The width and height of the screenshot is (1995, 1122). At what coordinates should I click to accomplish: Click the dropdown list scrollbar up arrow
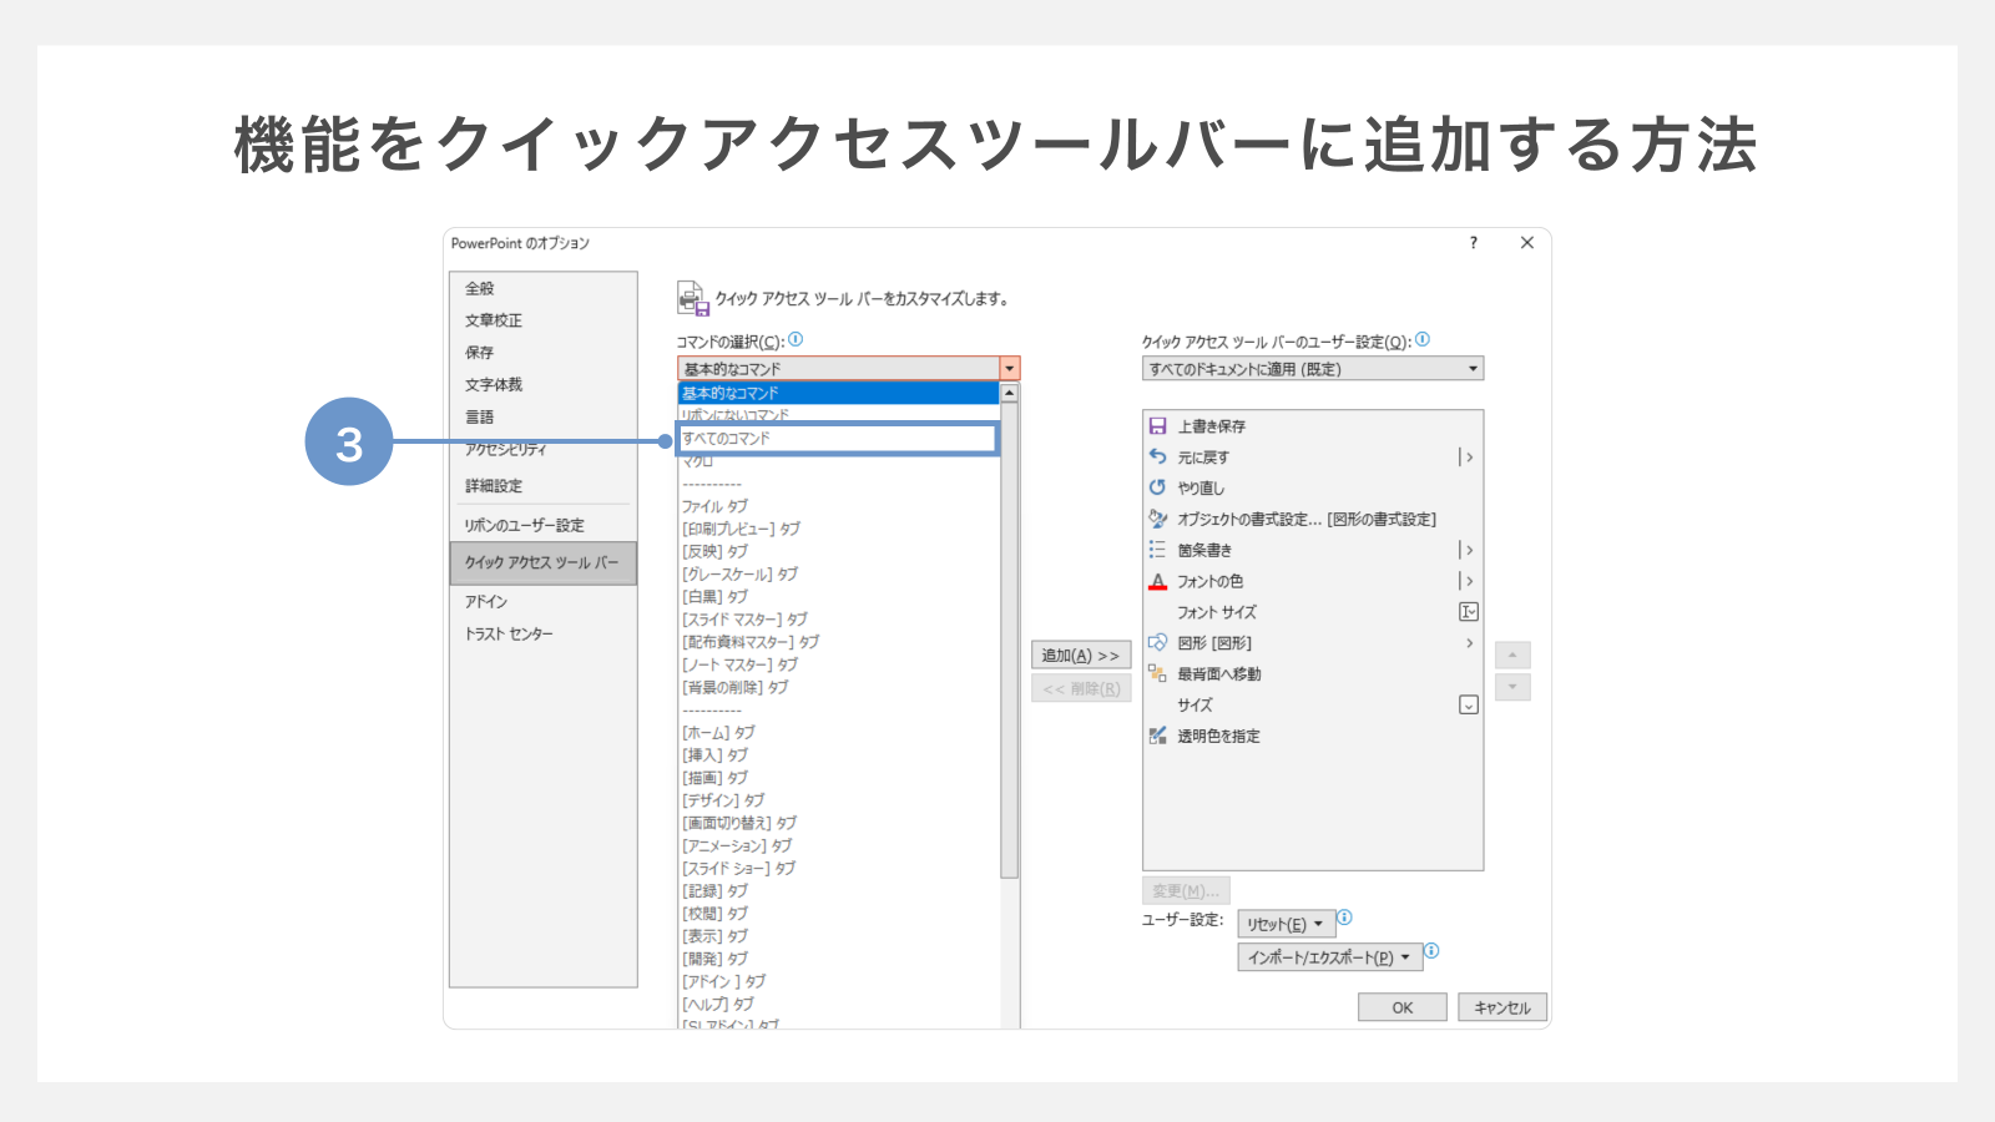point(1009,394)
